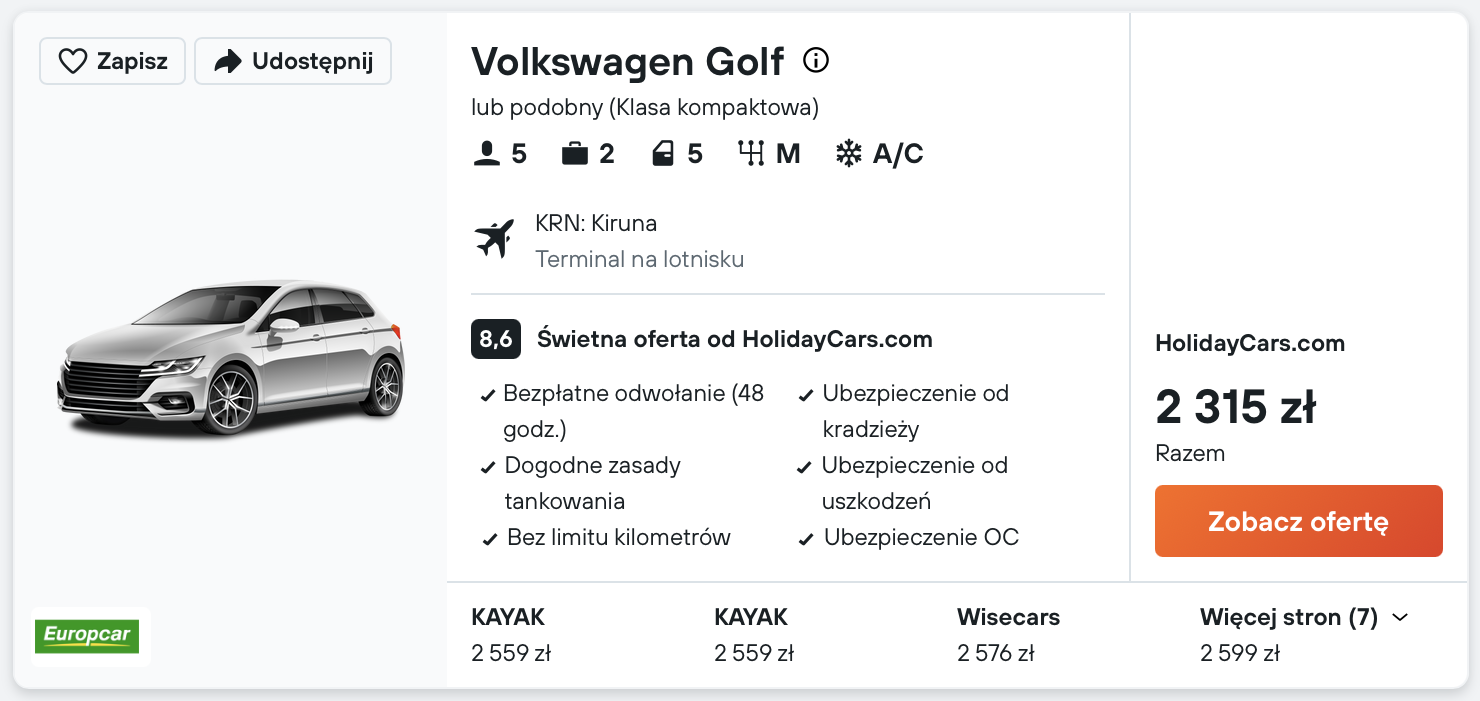1480x701 pixels.
Task: Click the share arrow icon
Action: tap(229, 62)
